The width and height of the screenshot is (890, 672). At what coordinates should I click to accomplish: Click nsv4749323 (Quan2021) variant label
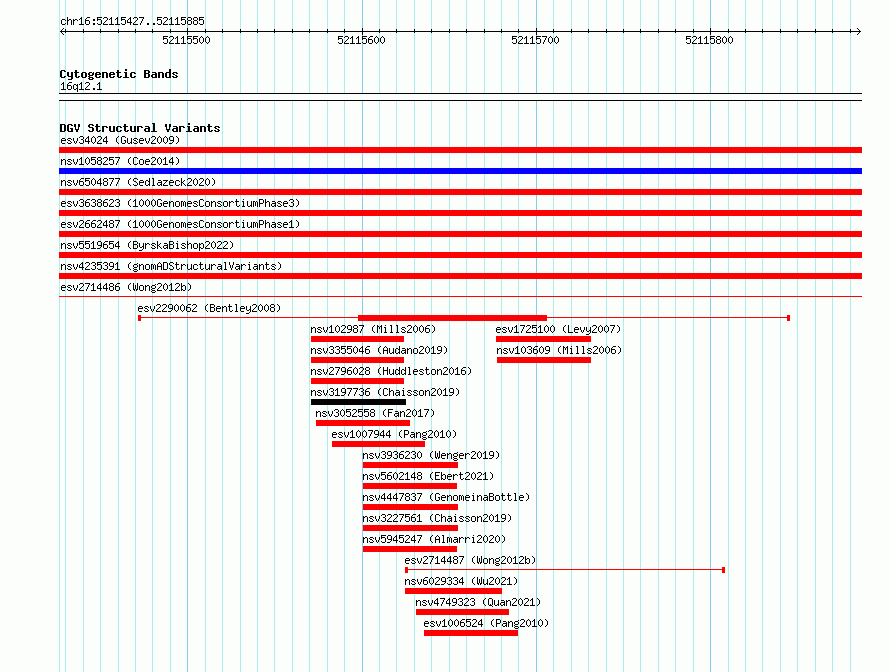click(x=478, y=602)
